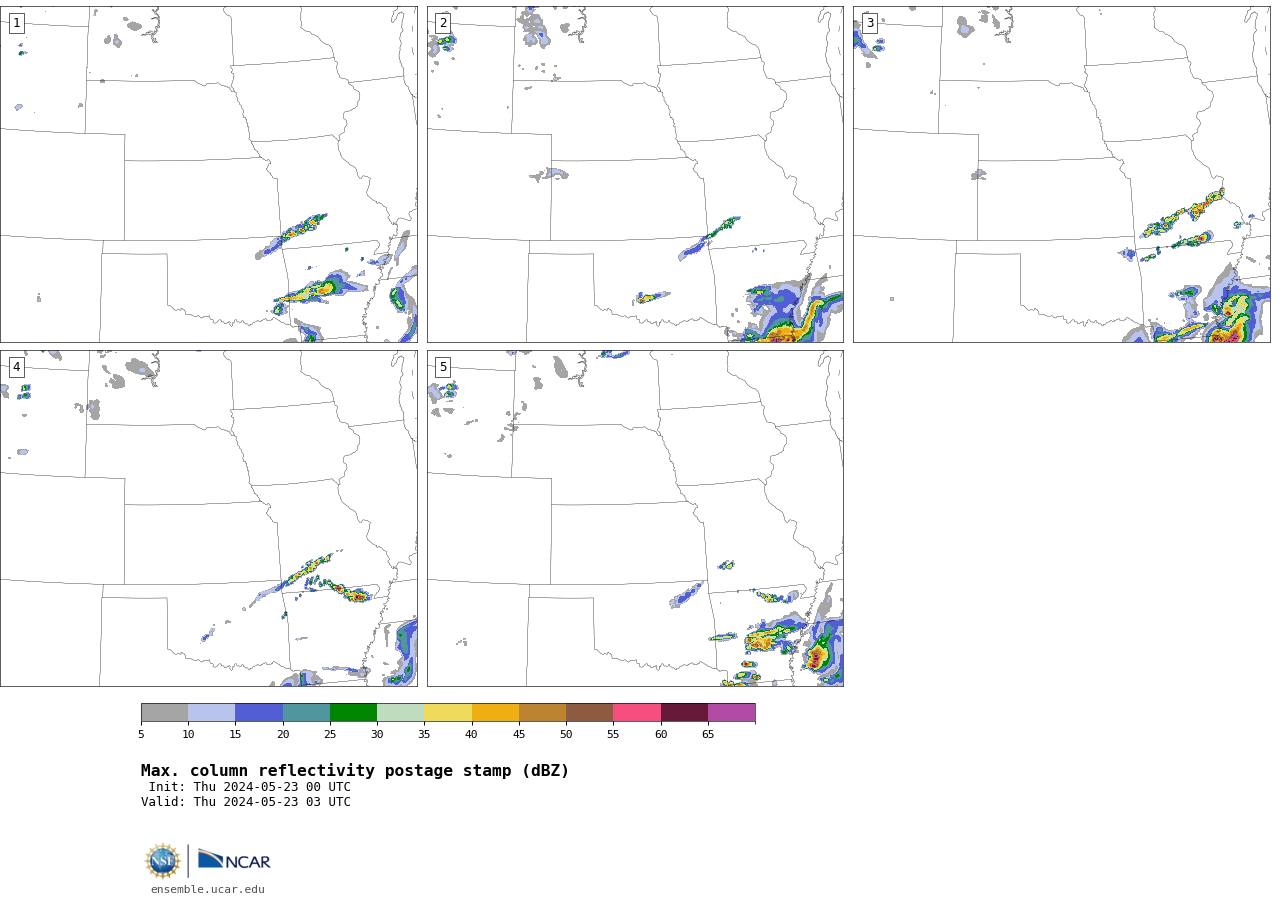Image resolution: width=1280 pixels, height=901 pixels.
Task: Open ensemble member 5 reflectivity map
Action: pos(635,518)
